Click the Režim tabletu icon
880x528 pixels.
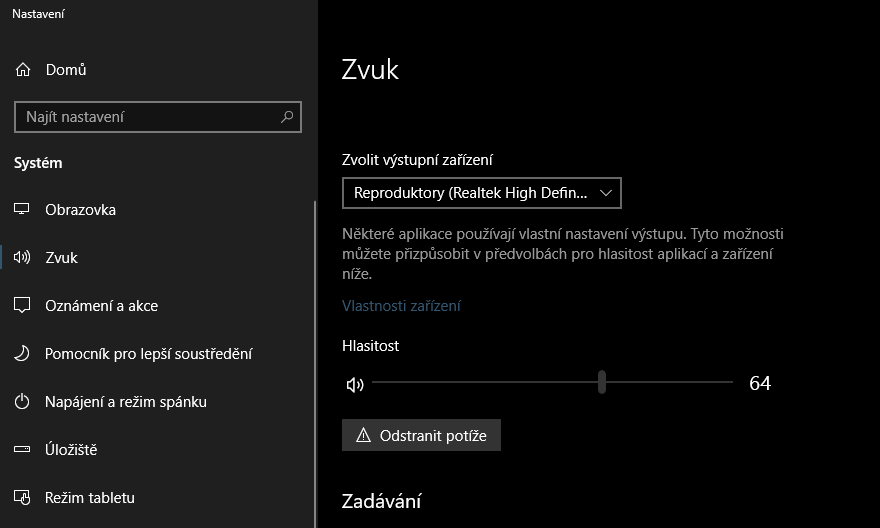[x=22, y=498]
